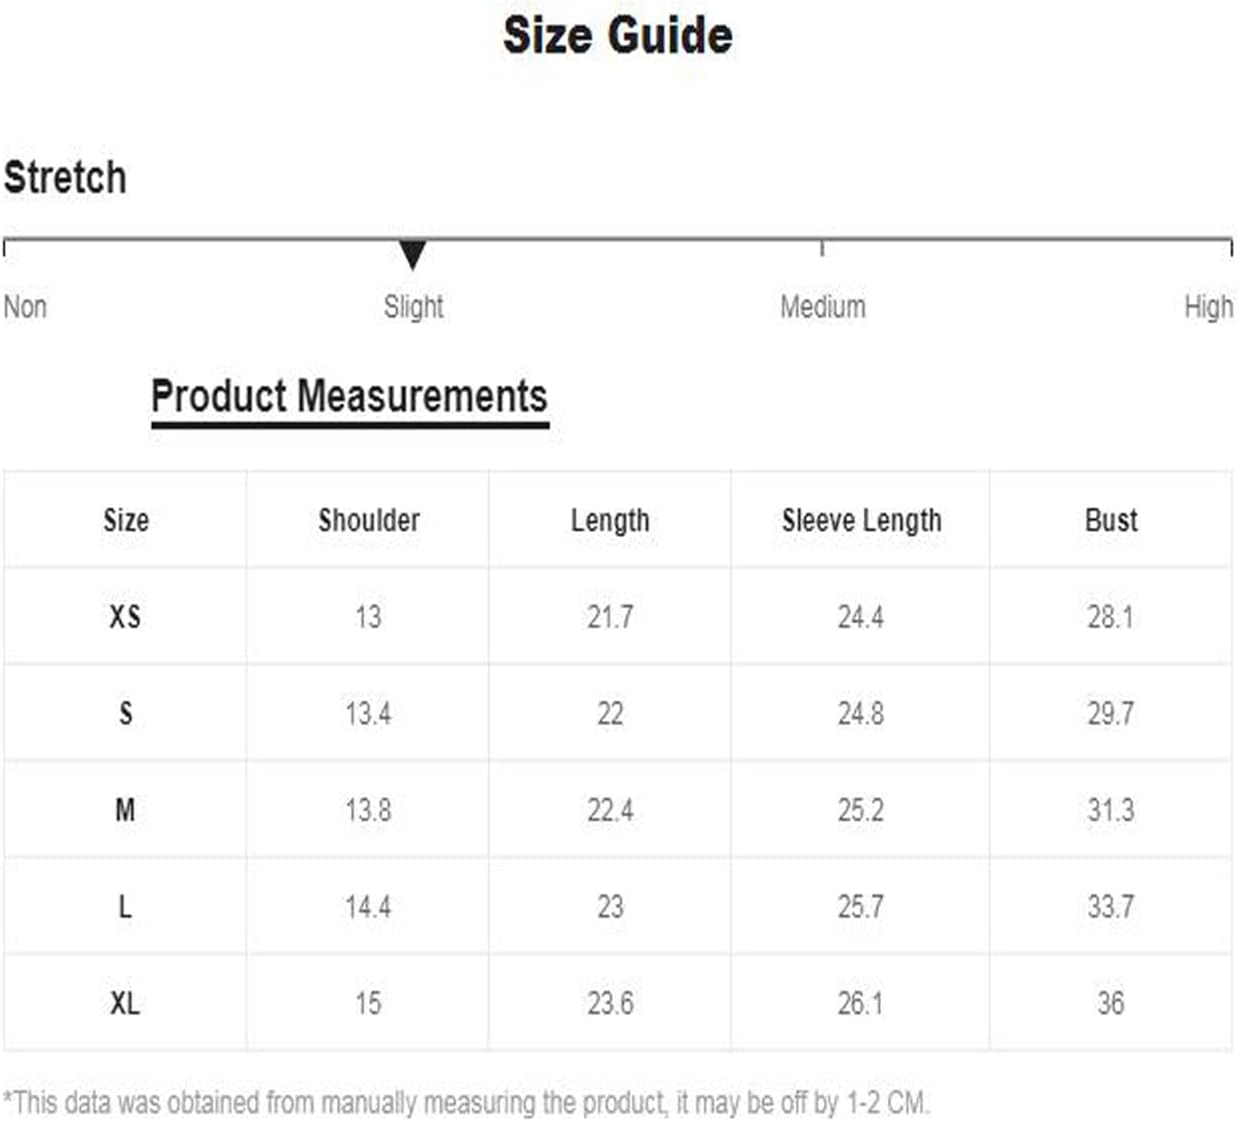
Task: Select the M size row label
Action: click(125, 809)
